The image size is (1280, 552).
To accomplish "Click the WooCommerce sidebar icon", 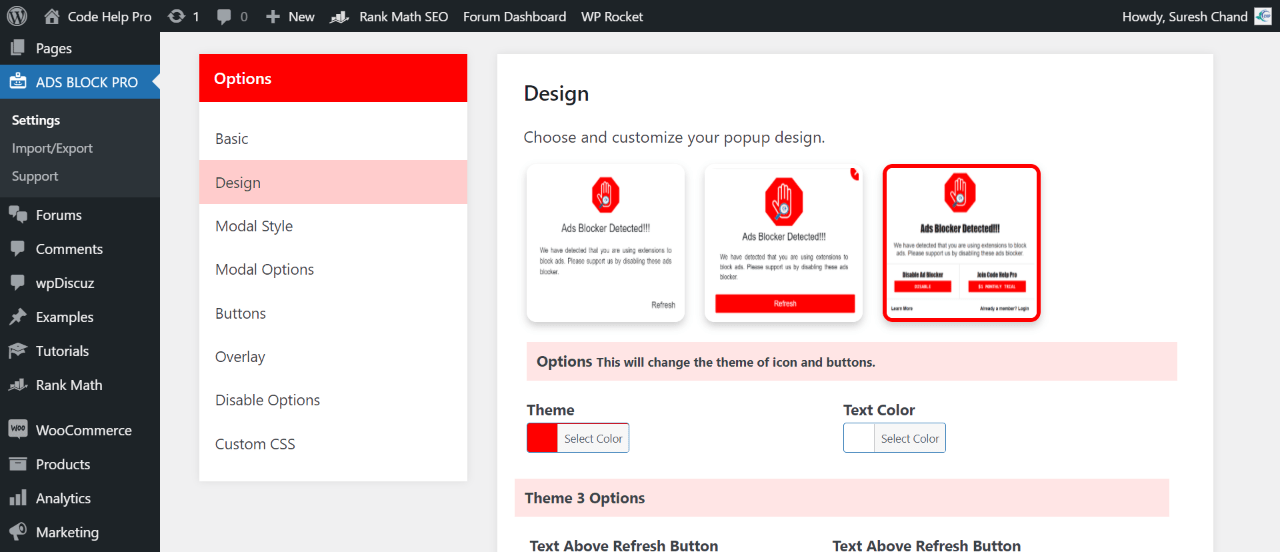I will [18, 430].
